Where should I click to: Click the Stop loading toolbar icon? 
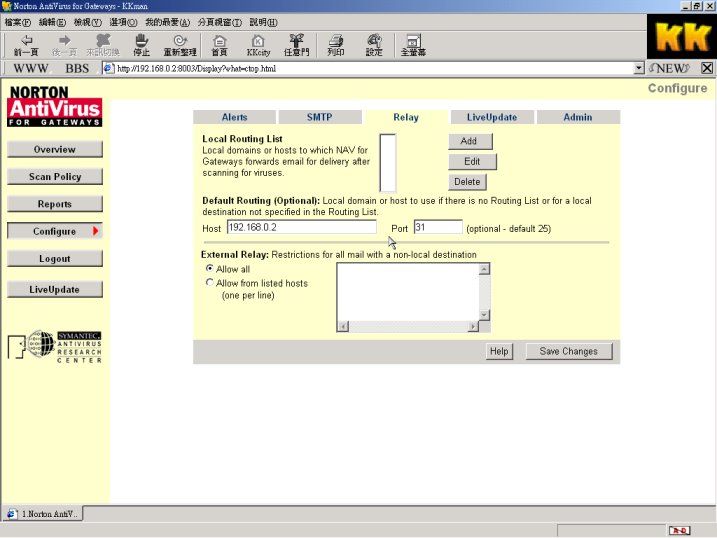point(141,44)
